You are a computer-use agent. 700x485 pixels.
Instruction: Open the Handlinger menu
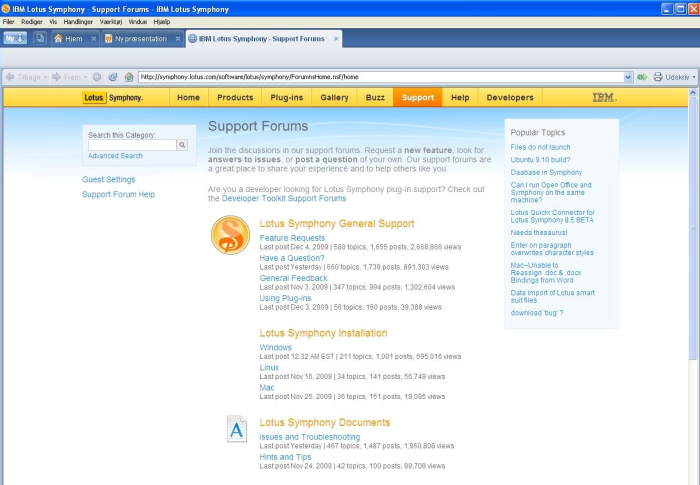tap(78, 21)
